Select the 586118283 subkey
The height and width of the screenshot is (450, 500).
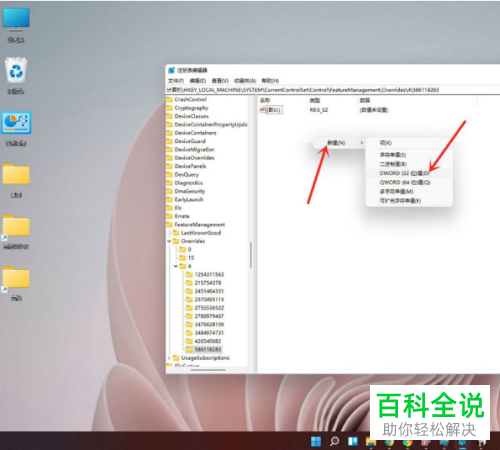tap(208, 349)
